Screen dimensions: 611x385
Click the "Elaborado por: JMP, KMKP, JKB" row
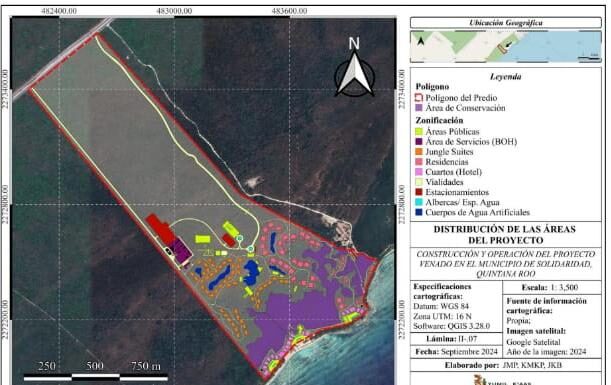pyautogui.click(x=505, y=365)
